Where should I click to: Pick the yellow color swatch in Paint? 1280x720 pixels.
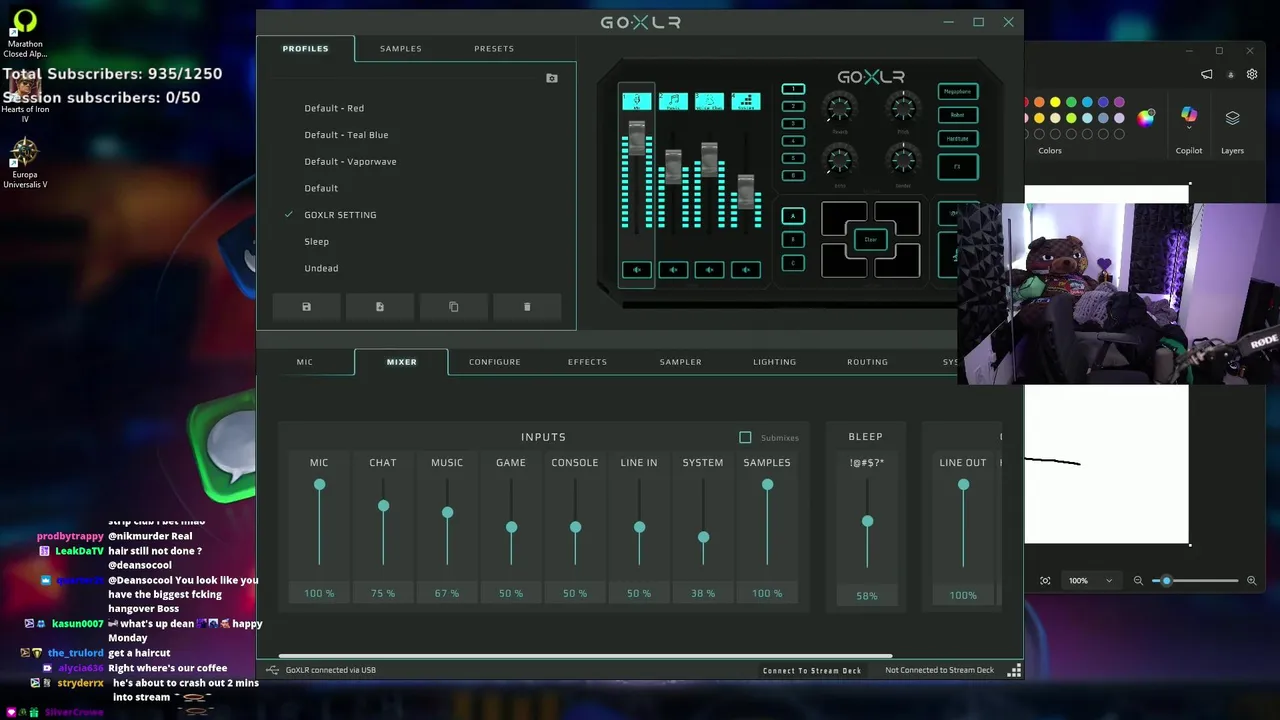1055,102
